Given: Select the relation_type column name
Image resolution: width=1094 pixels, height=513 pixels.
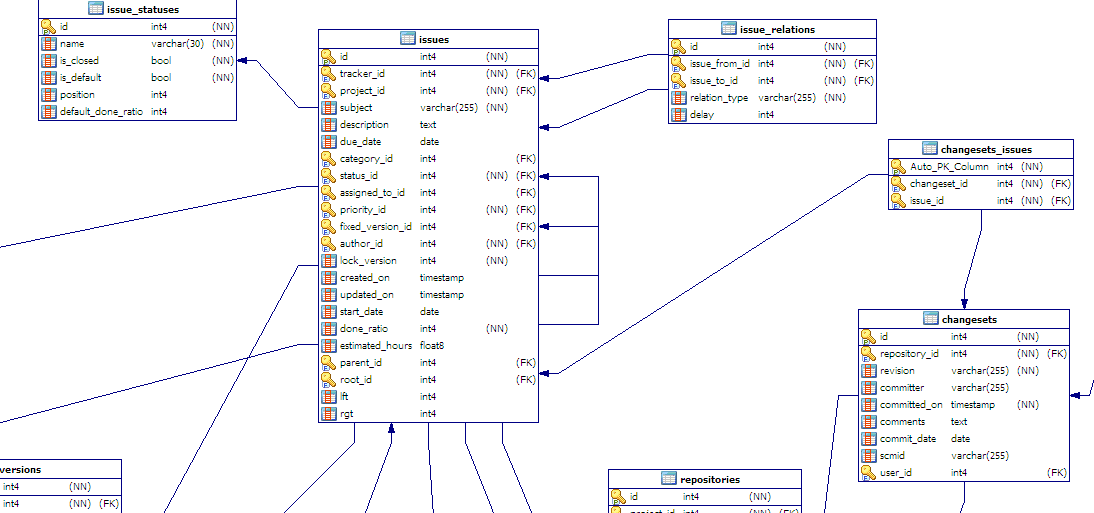Looking at the screenshot, I should pos(719,98).
